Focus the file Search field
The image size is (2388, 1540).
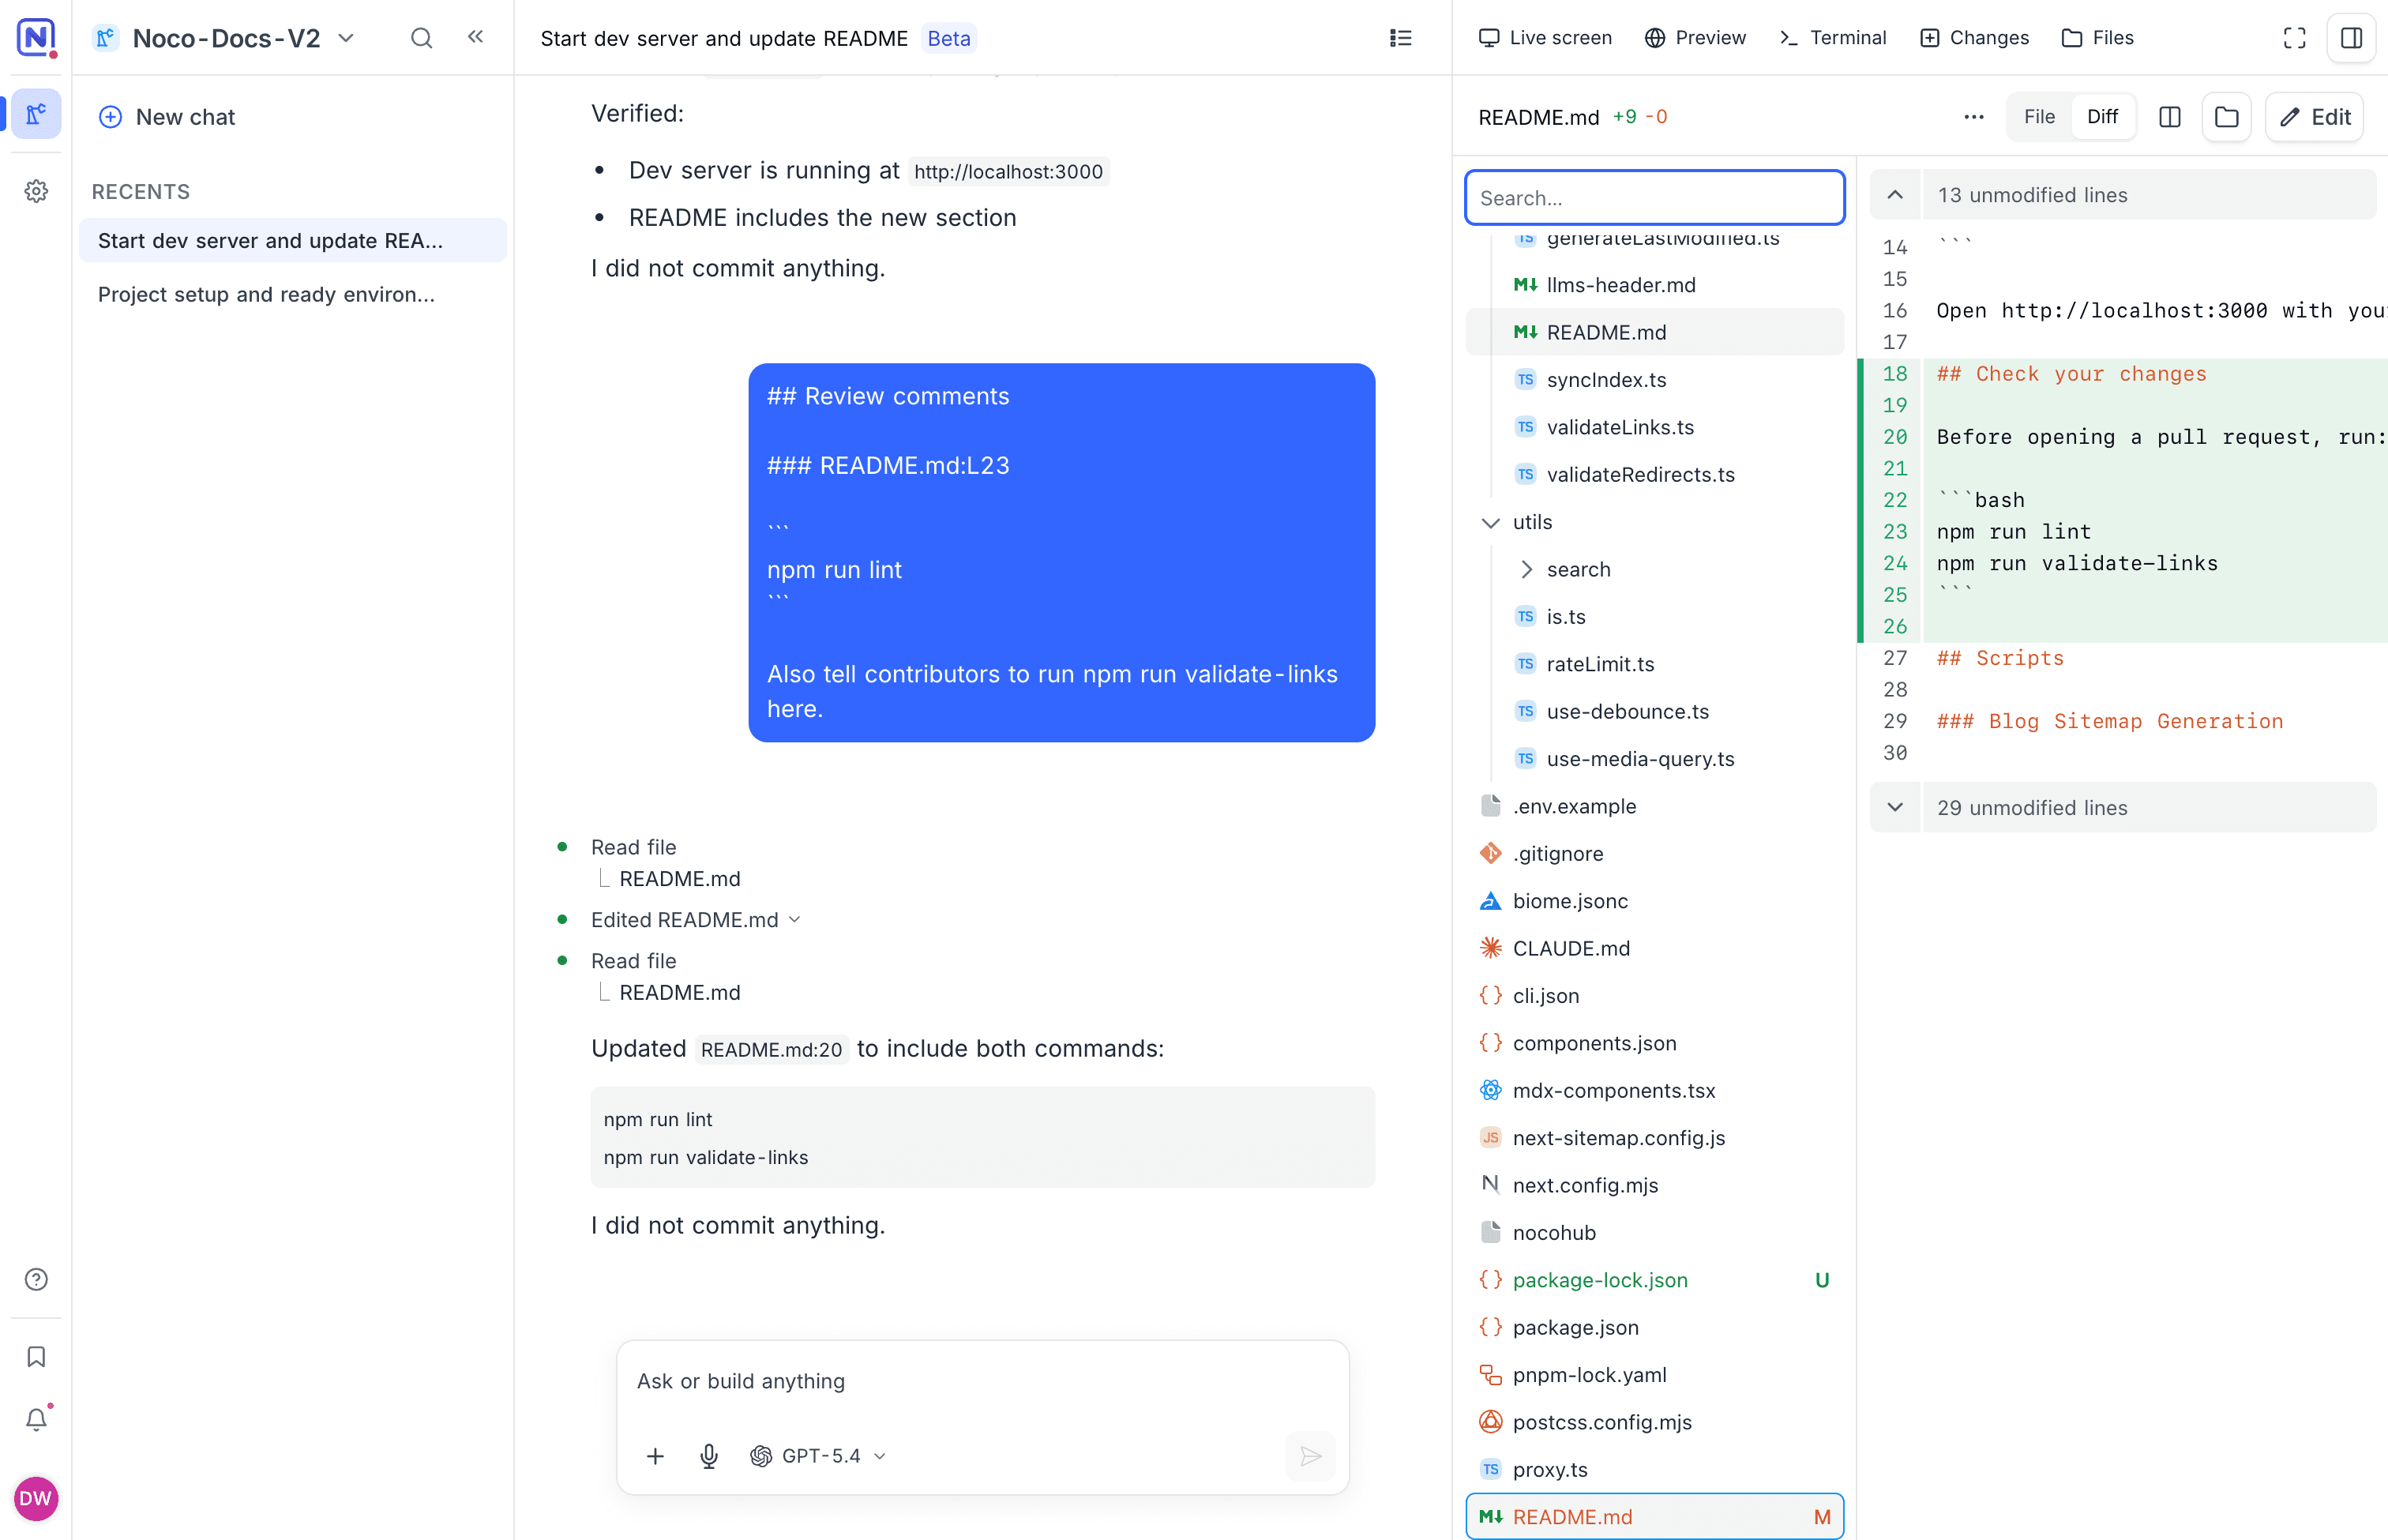(x=1654, y=198)
